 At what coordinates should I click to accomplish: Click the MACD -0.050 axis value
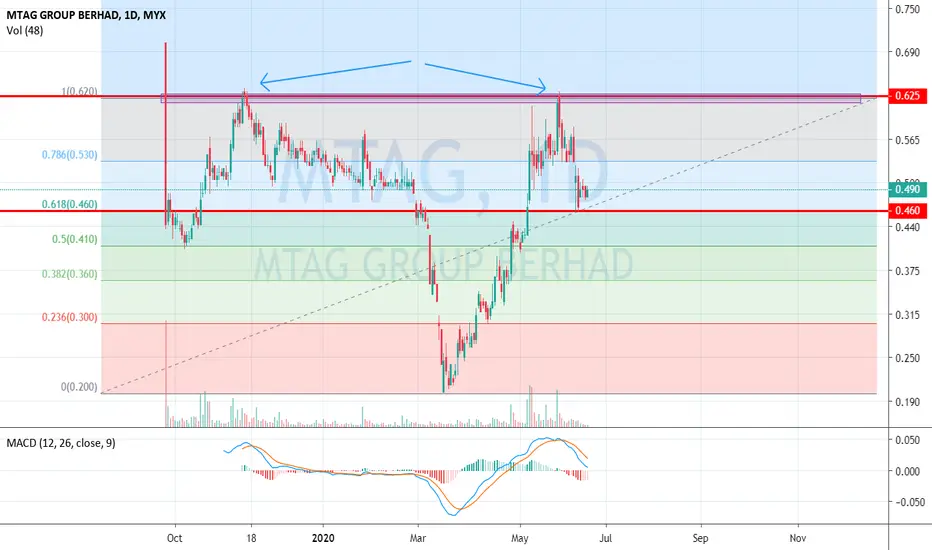pos(908,502)
